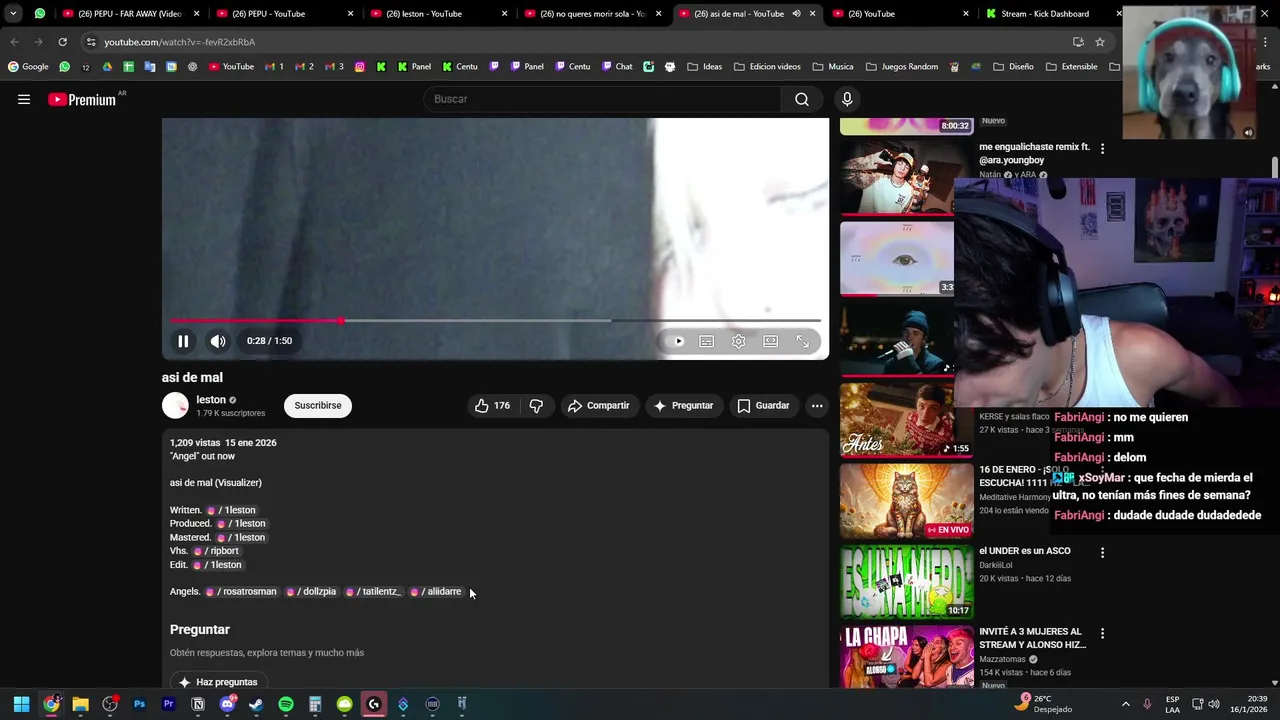This screenshot has width=1280, height=720.
Task: Open Steam from the taskbar
Action: [x=256, y=704]
